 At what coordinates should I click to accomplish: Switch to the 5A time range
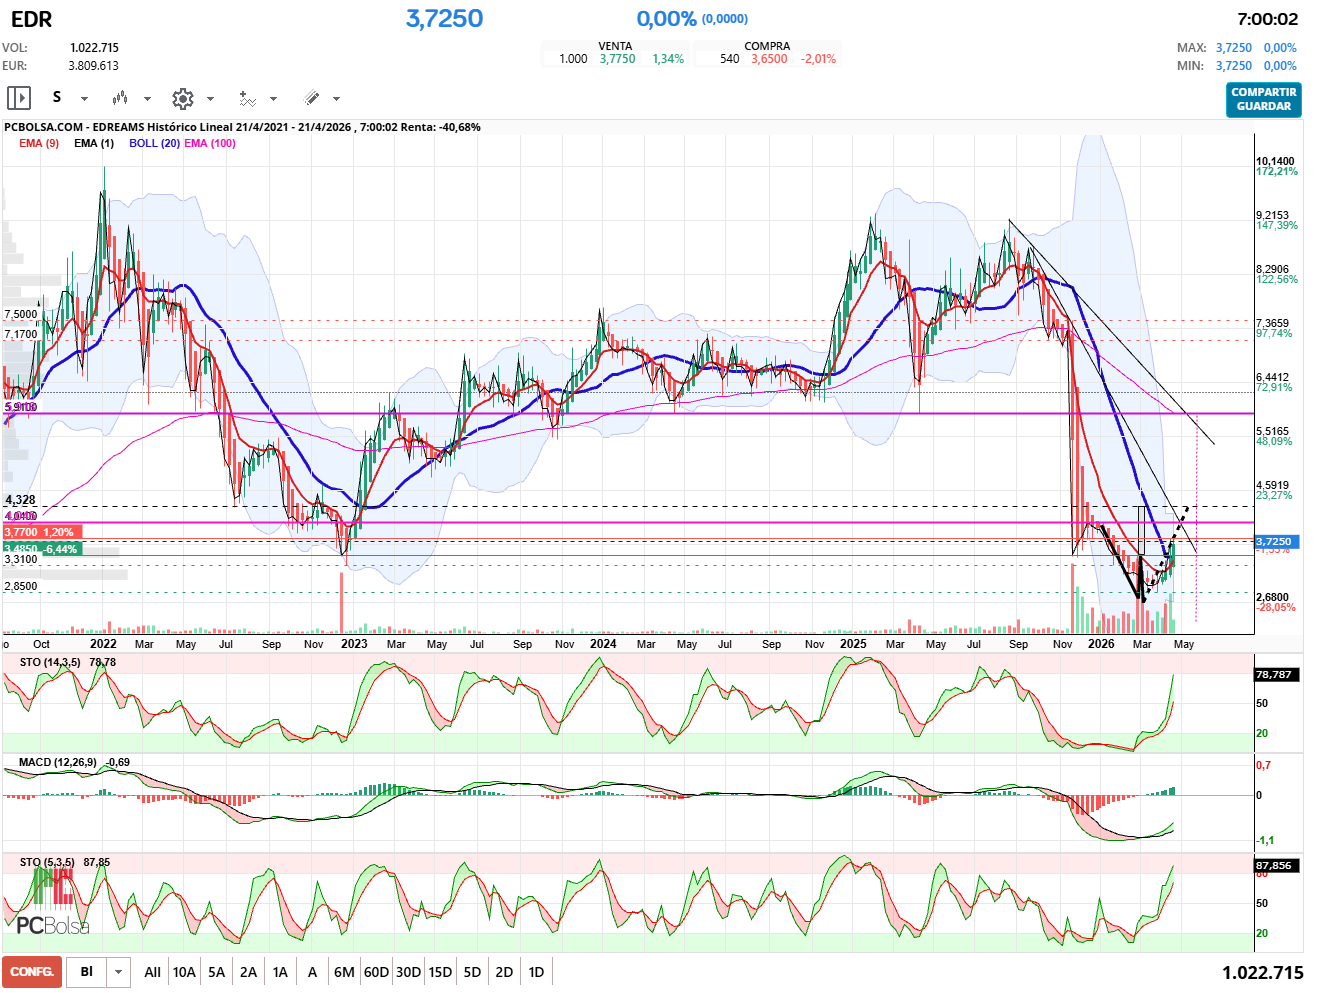216,972
